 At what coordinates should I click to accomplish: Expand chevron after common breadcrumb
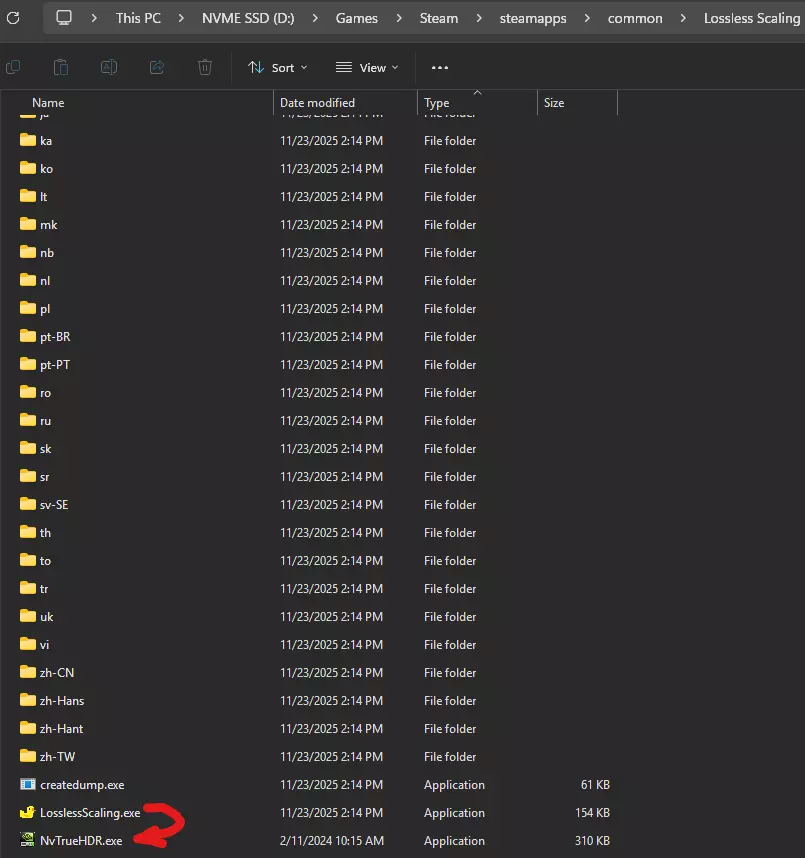tap(683, 18)
